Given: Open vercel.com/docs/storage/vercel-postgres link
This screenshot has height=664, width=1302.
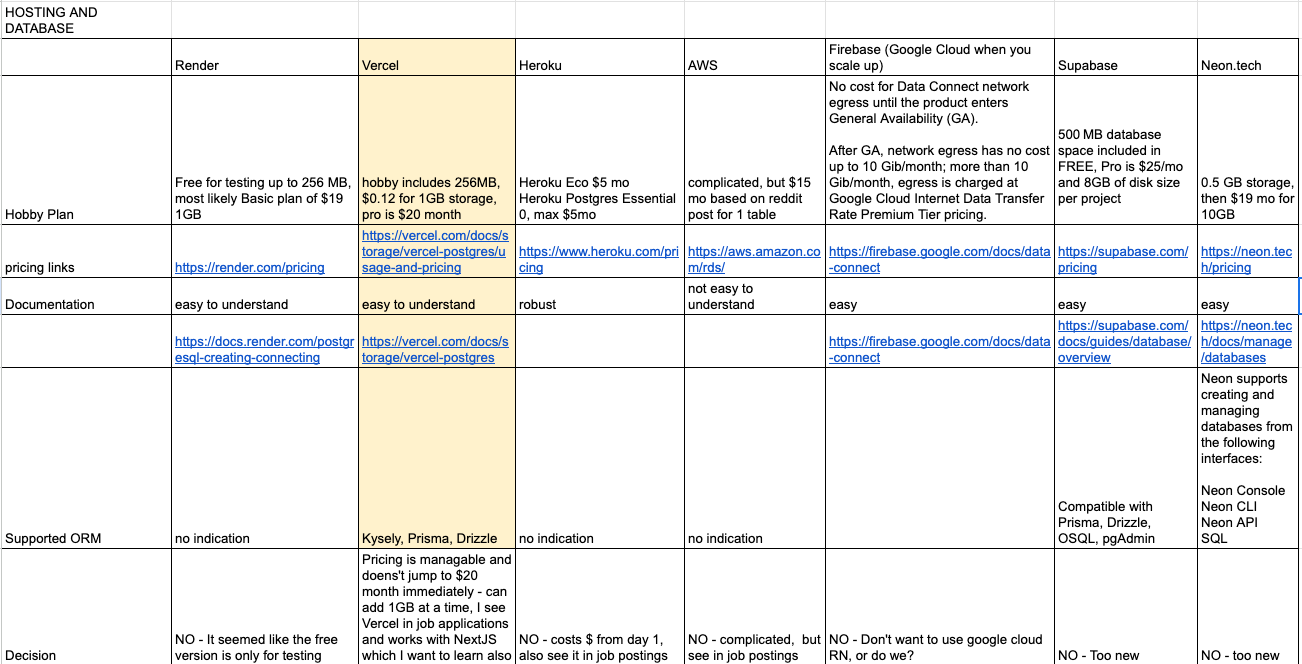Looking at the screenshot, I should pyautogui.click(x=436, y=349).
